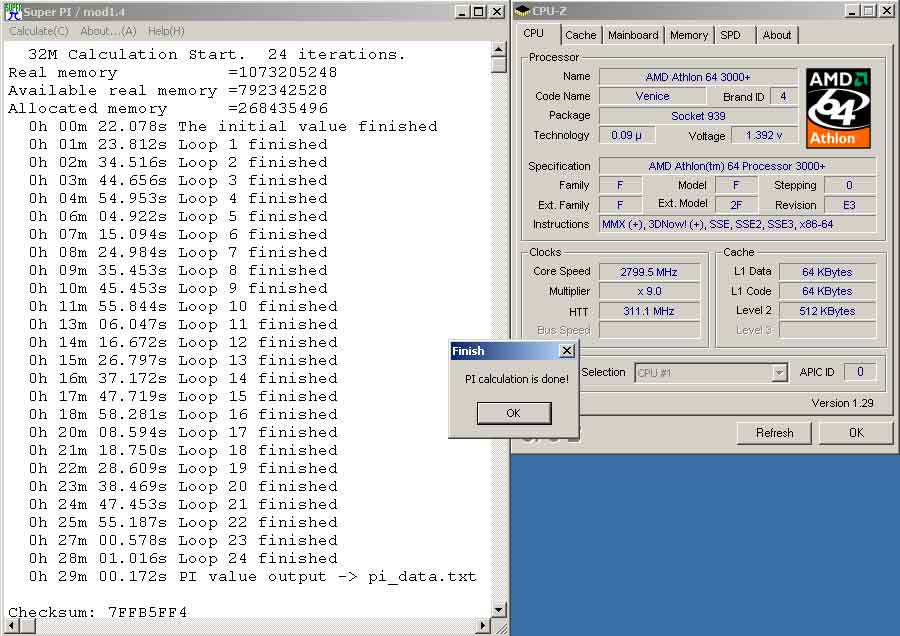The image size is (900, 636).
Task: Click the OK button in CPU-Z
Action: pyautogui.click(x=856, y=433)
